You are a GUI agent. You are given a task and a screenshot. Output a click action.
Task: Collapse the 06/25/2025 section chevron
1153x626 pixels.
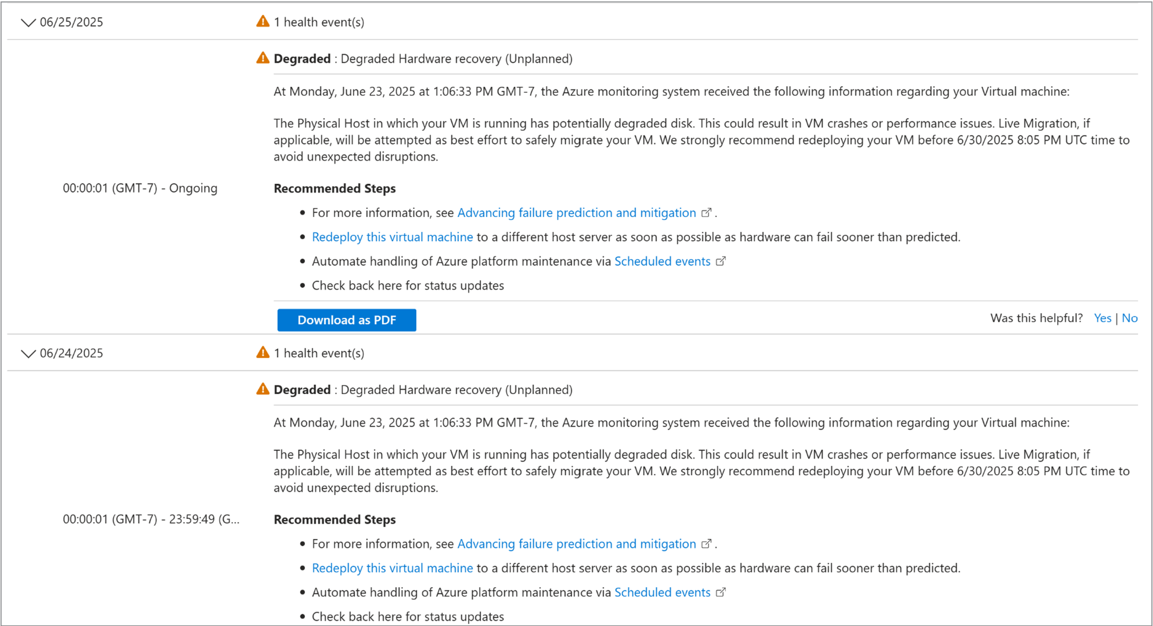pyautogui.click(x=28, y=22)
